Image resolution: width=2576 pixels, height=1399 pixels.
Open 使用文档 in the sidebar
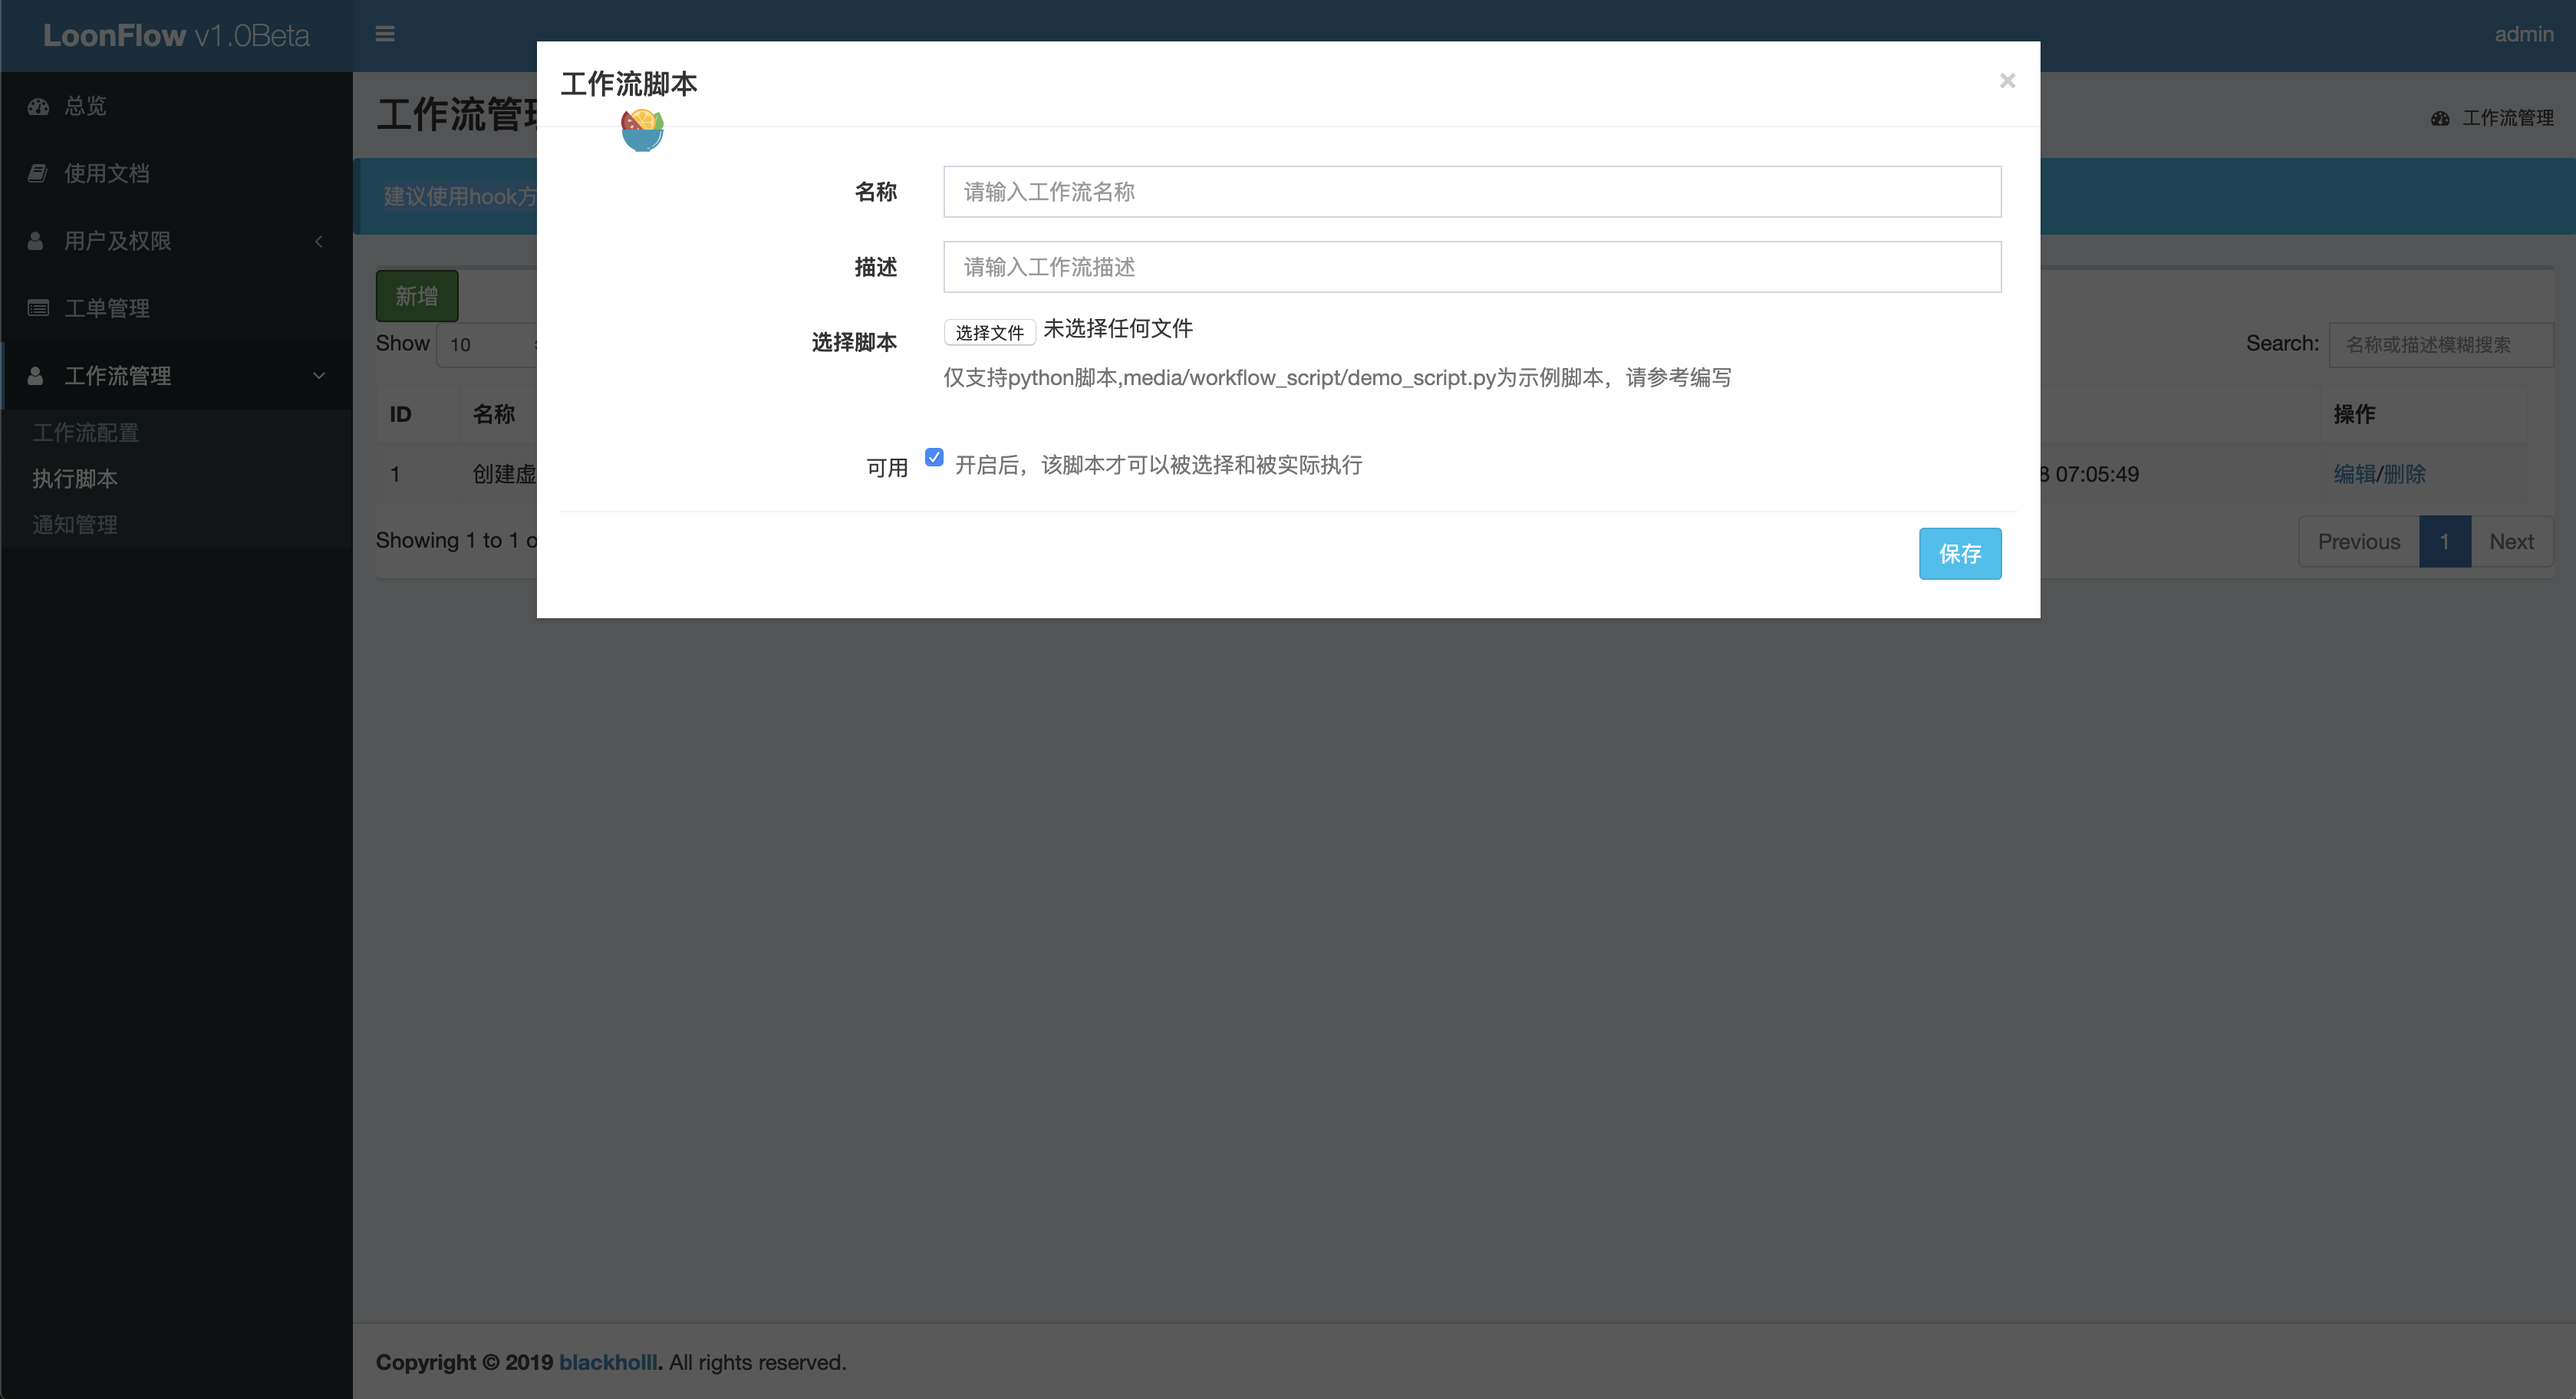[x=107, y=173]
